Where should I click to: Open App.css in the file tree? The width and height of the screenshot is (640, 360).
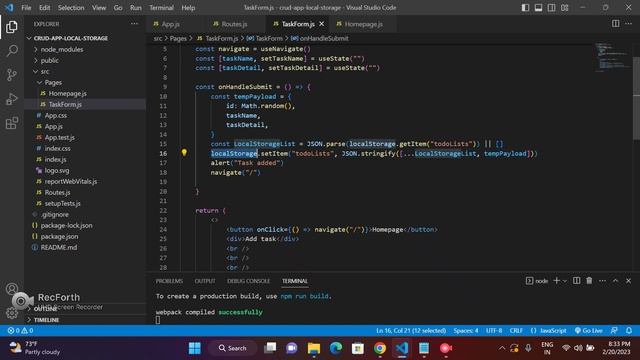pos(56,116)
